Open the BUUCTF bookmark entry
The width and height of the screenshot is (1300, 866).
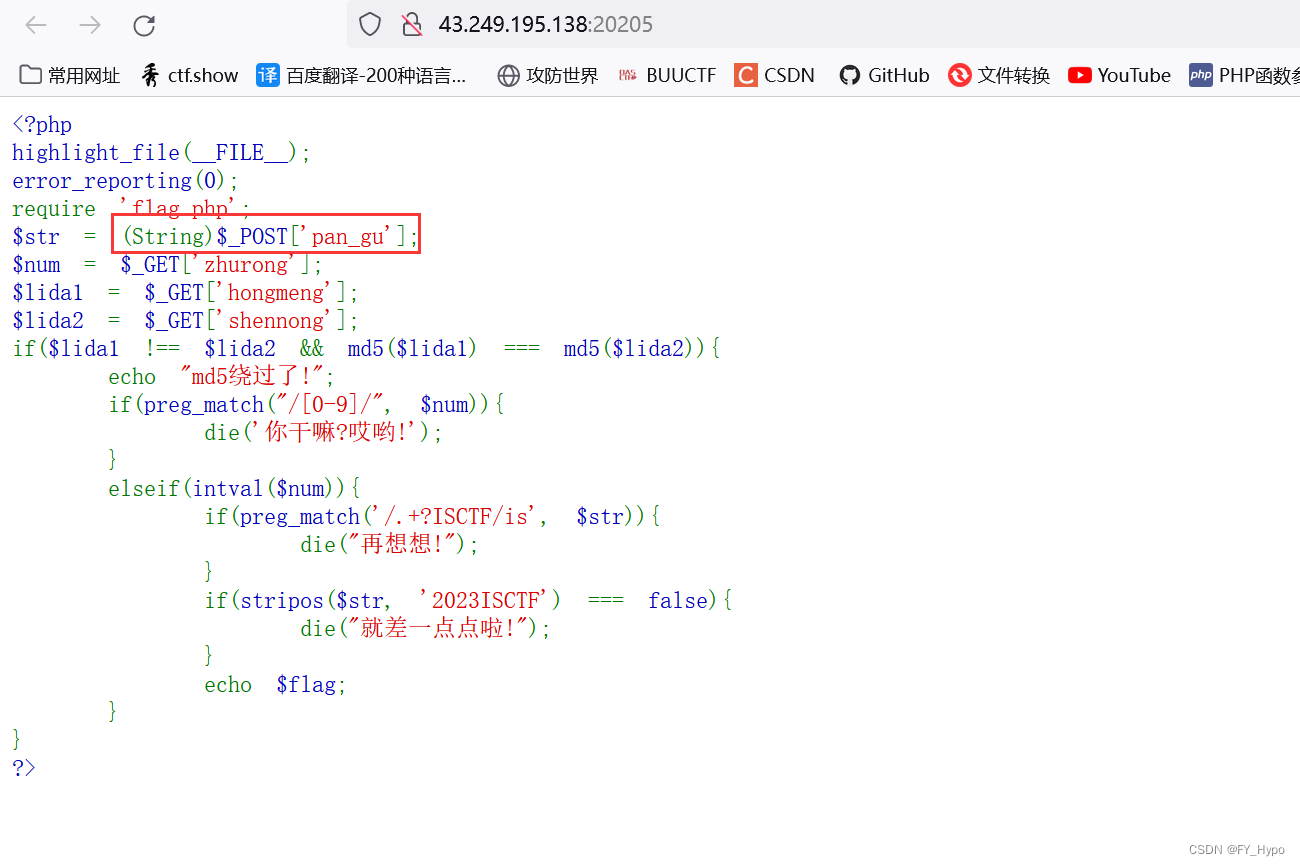pos(667,74)
